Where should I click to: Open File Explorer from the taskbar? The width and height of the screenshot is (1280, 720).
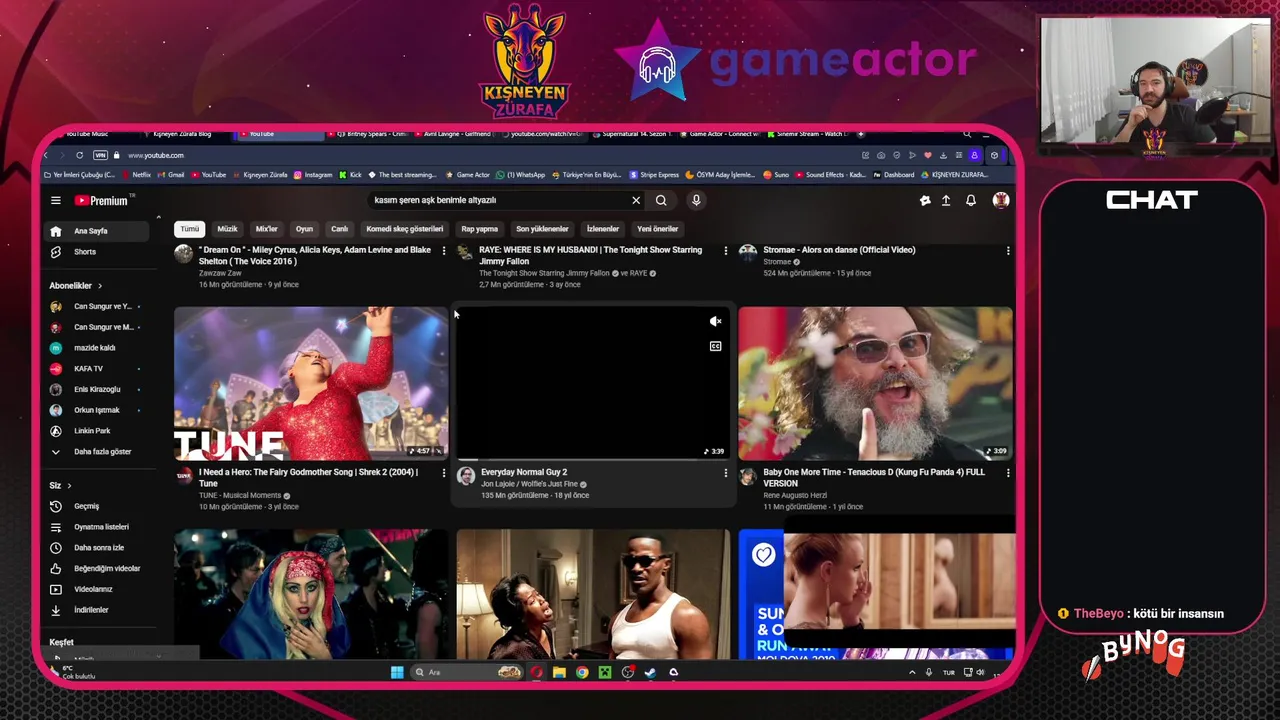click(x=559, y=672)
